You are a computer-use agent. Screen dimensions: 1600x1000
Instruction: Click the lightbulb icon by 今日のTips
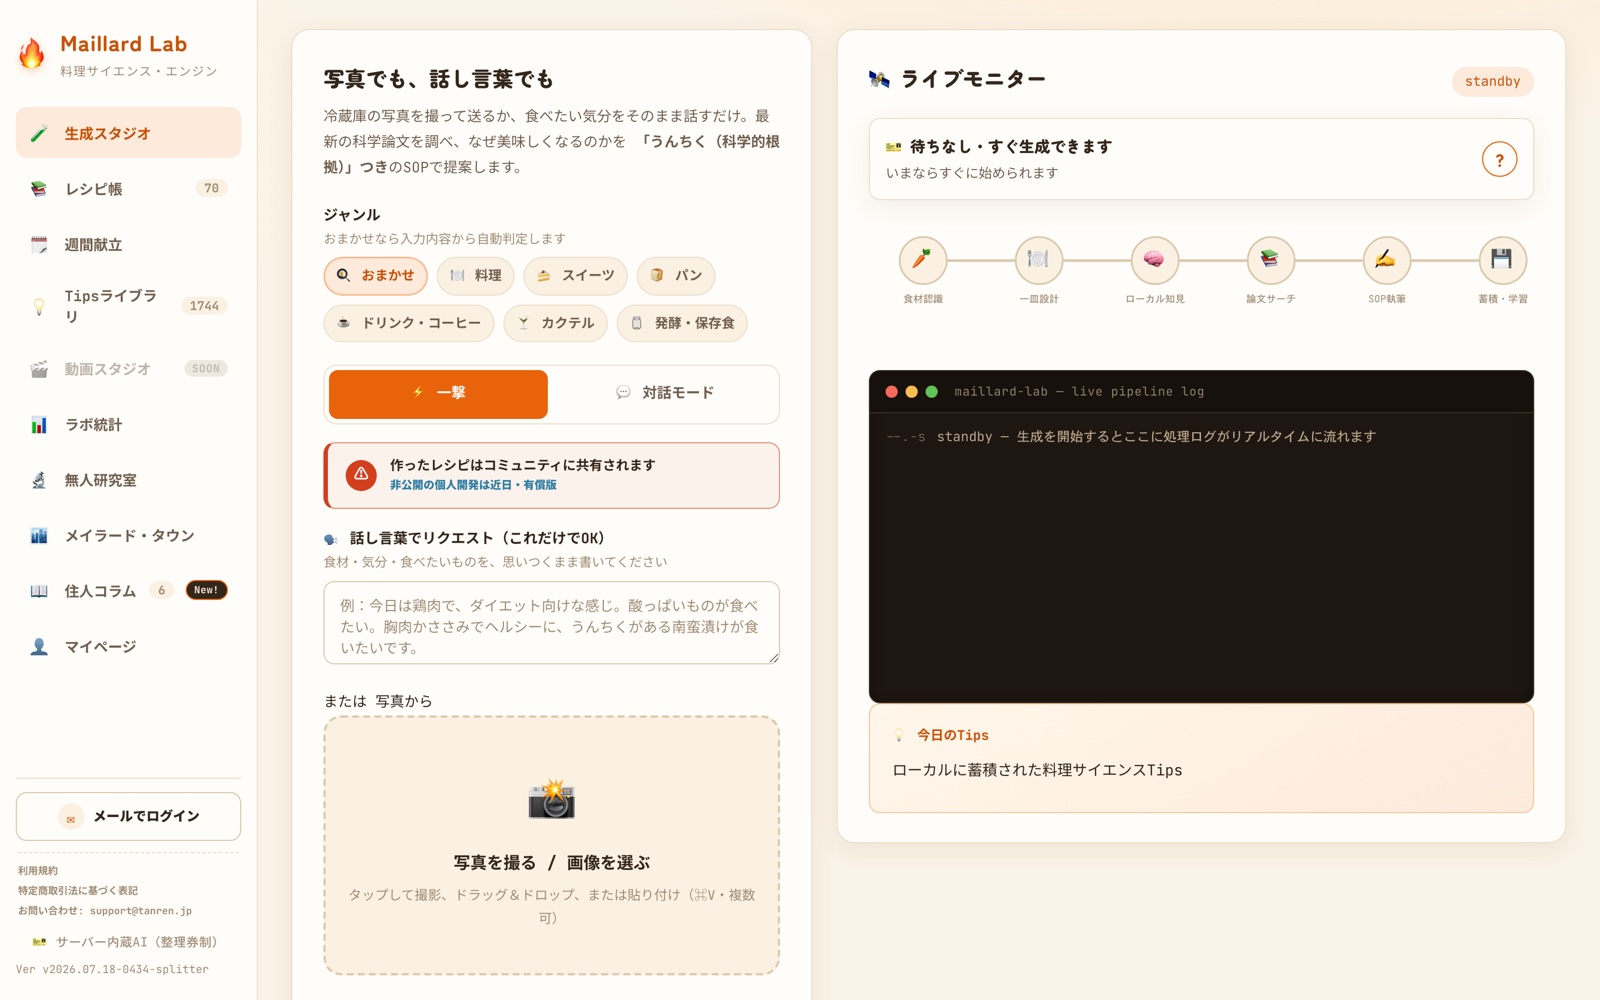(899, 735)
